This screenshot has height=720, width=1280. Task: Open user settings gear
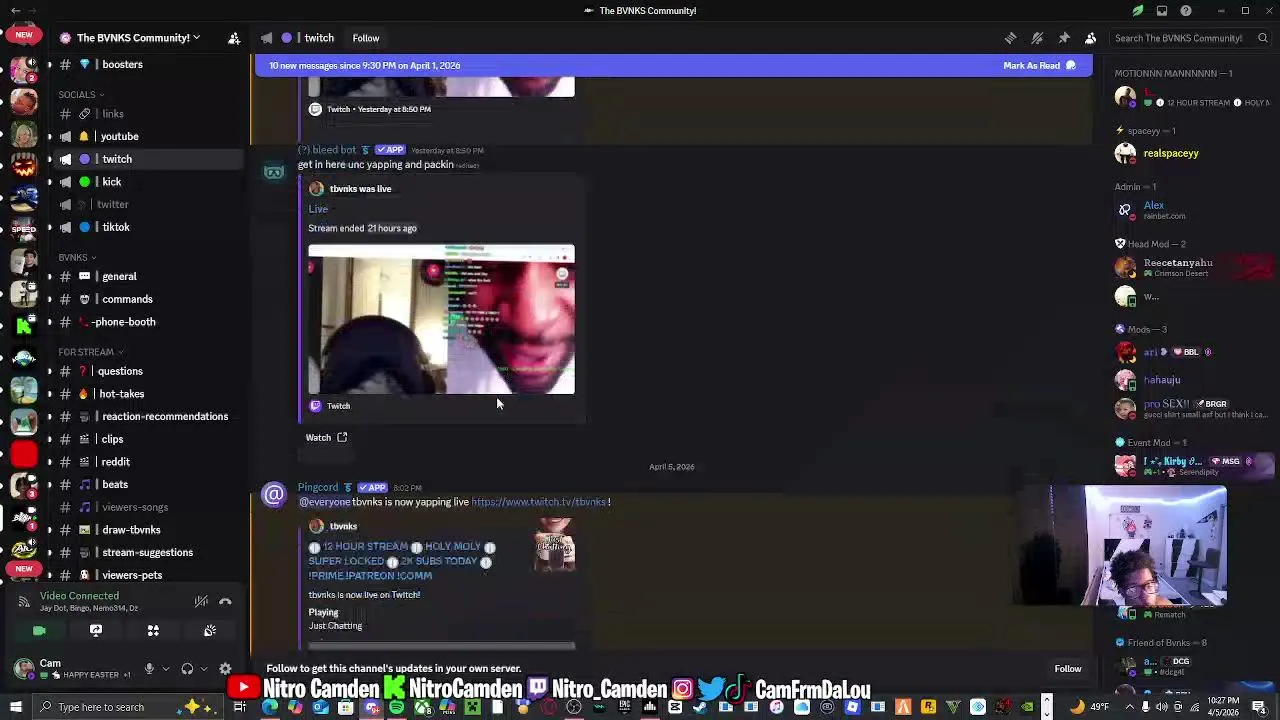[x=225, y=669]
